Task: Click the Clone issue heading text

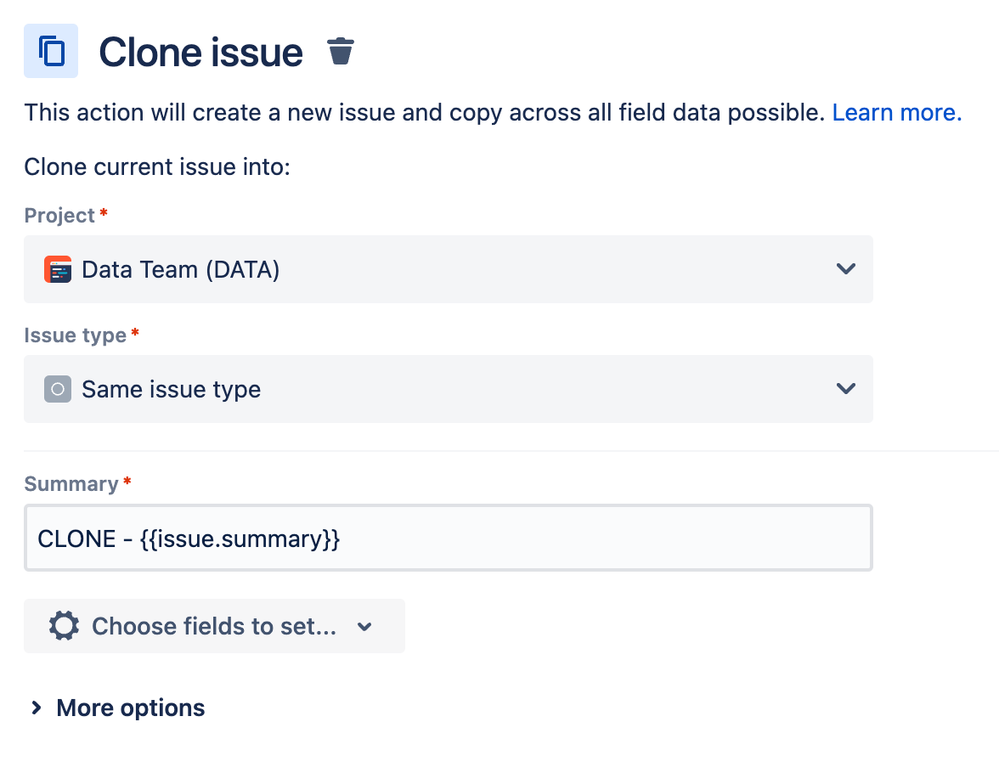Action: coord(201,52)
